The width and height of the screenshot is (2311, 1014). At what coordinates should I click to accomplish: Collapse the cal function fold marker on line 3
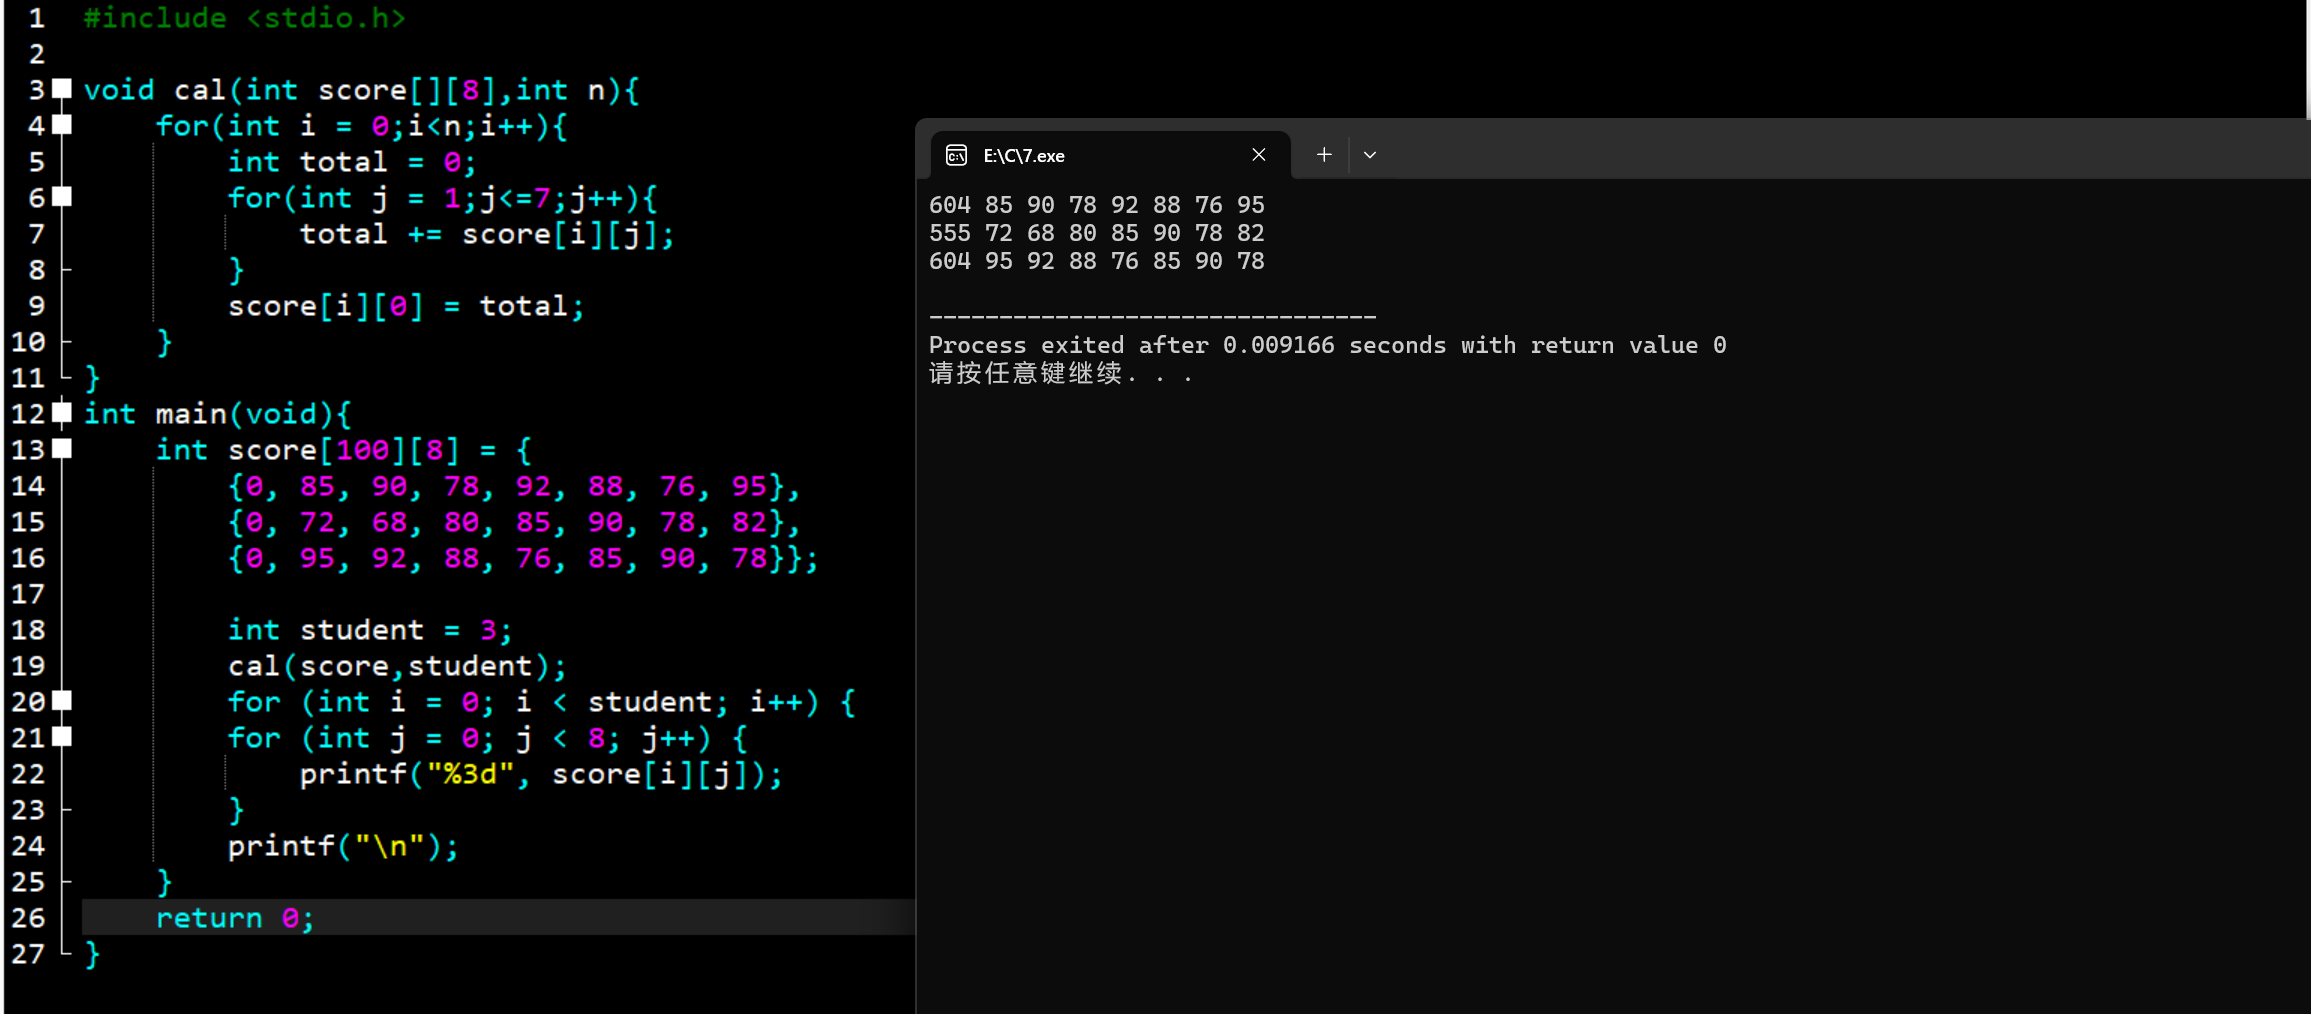pos(62,89)
